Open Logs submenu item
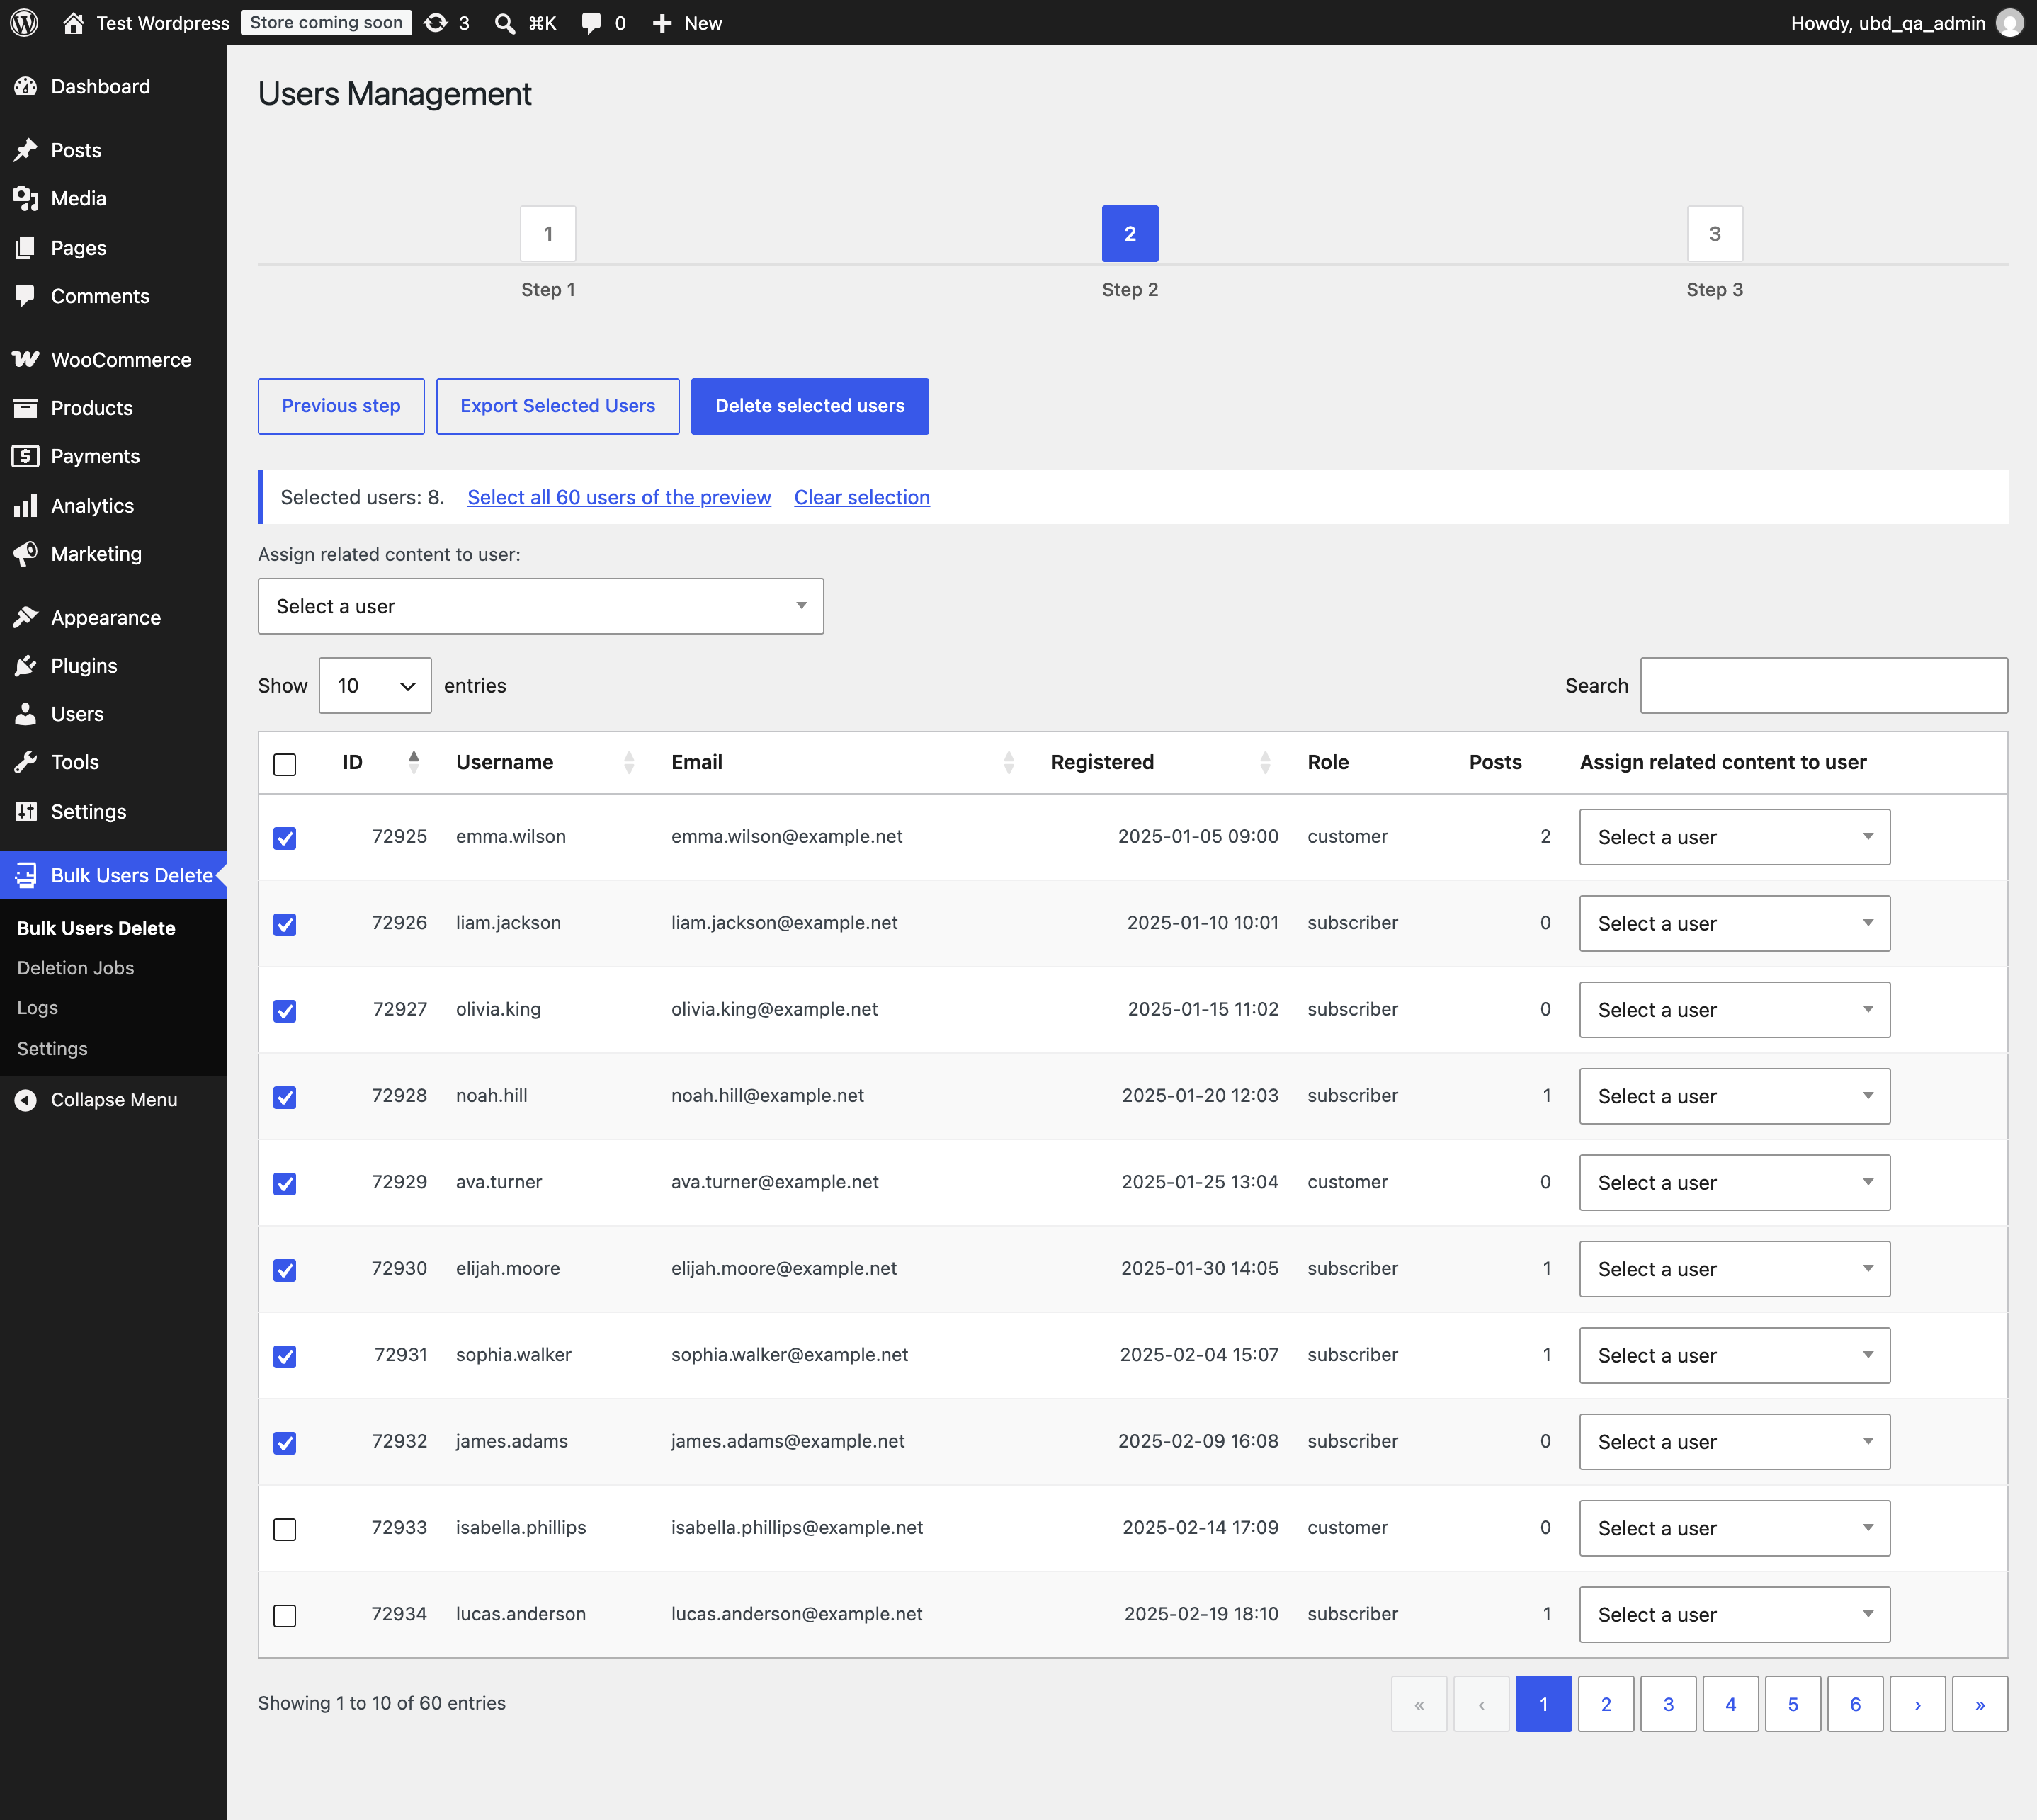The height and width of the screenshot is (1820, 2037). coord(37,1008)
